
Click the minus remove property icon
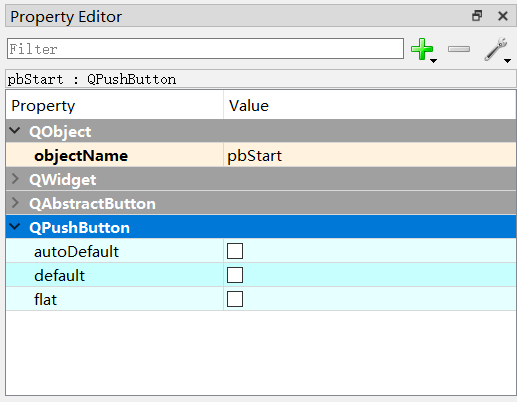click(x=459, y=49)
